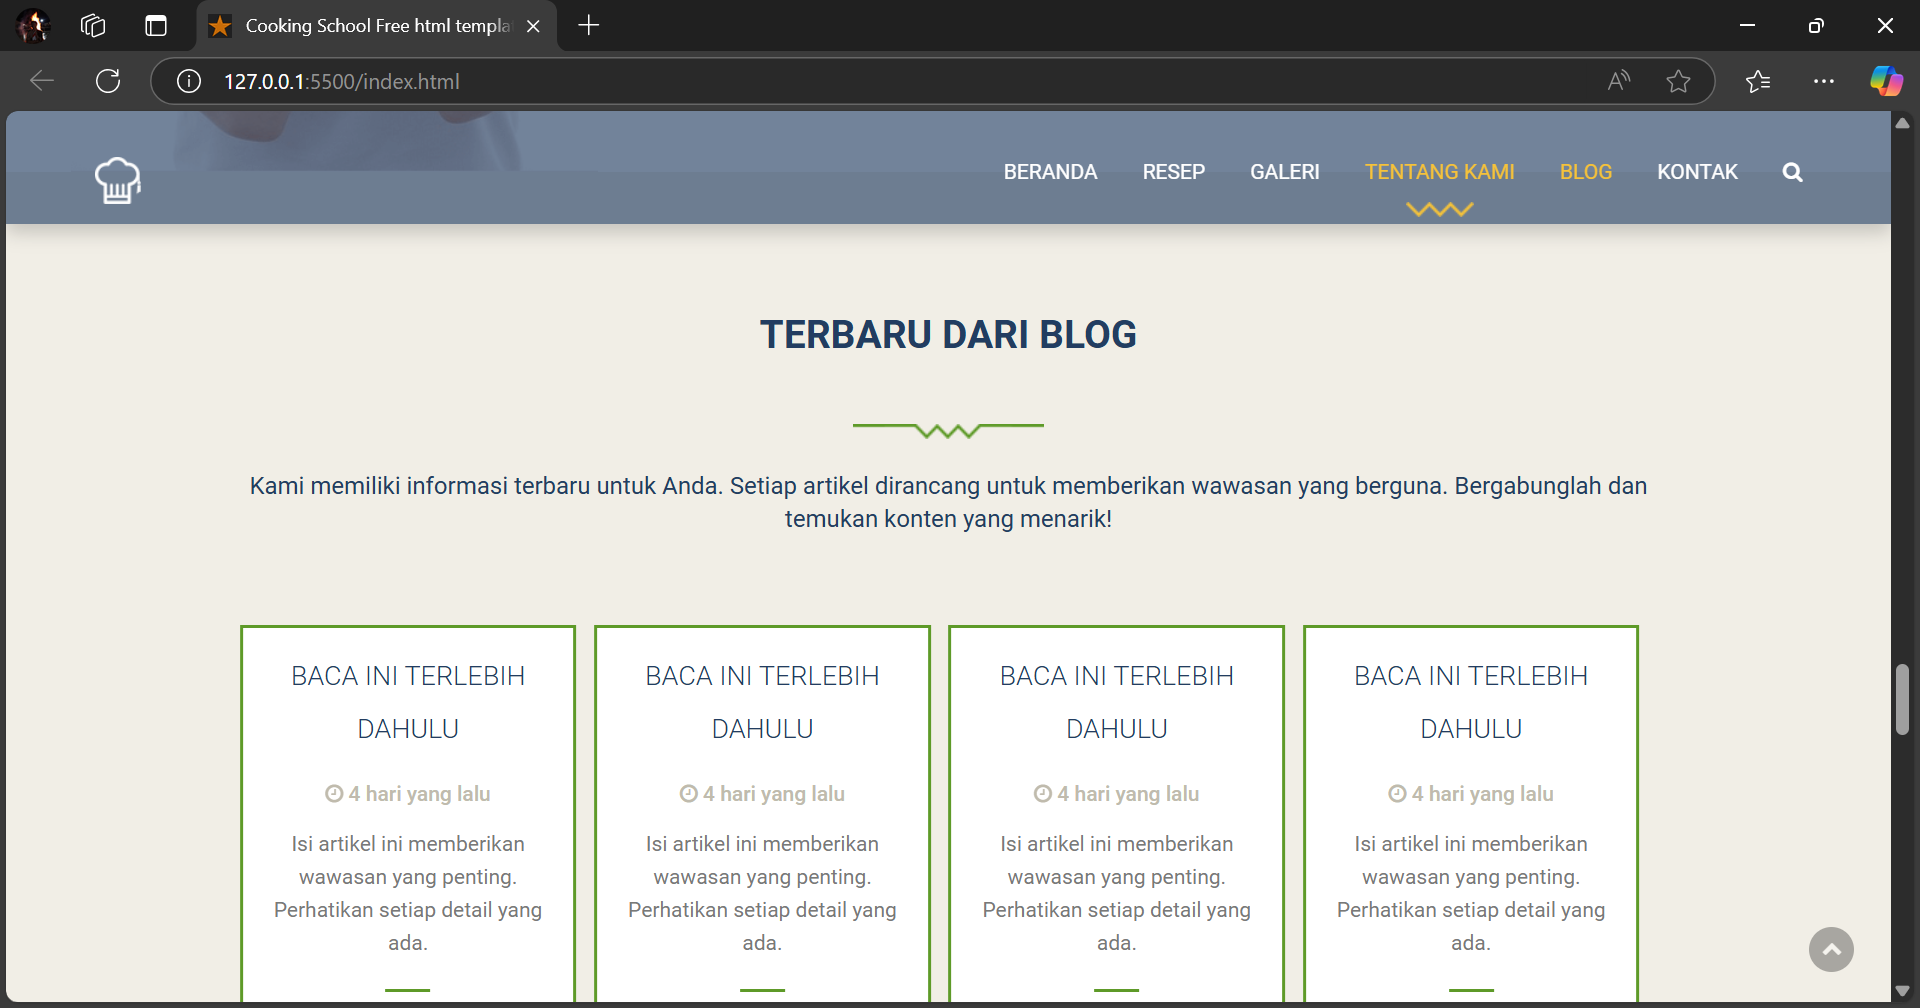View site information icon in address bar
Image resolution: width=1920 pixels, height=1008 pixels.
click(189, 81)
